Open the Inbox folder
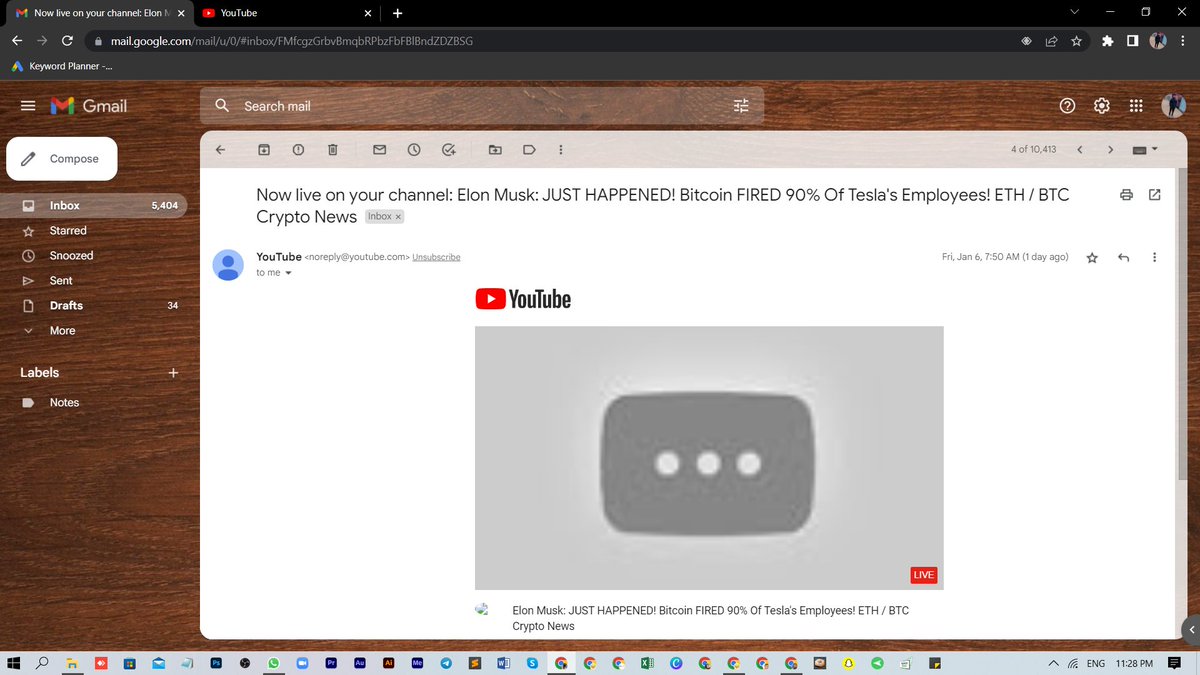 click(93, 205)
